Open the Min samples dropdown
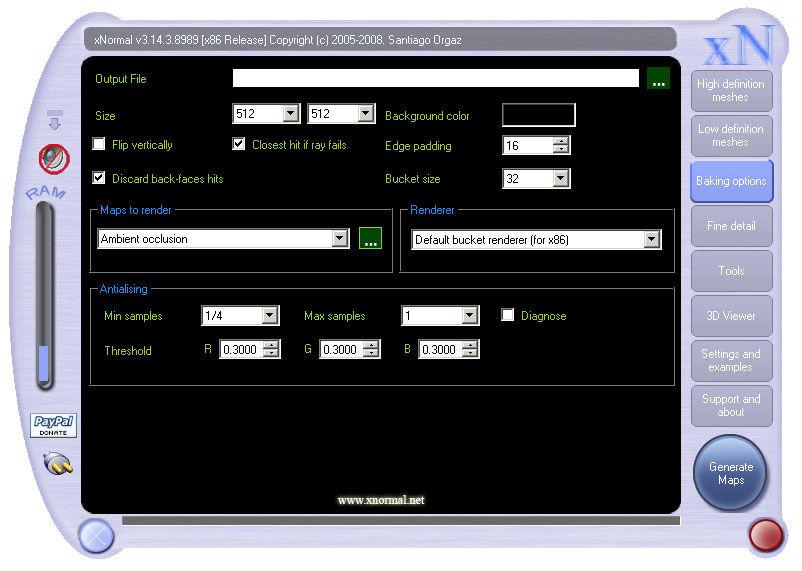This screenshot has width=802, height=571. (x=270, y=315)
